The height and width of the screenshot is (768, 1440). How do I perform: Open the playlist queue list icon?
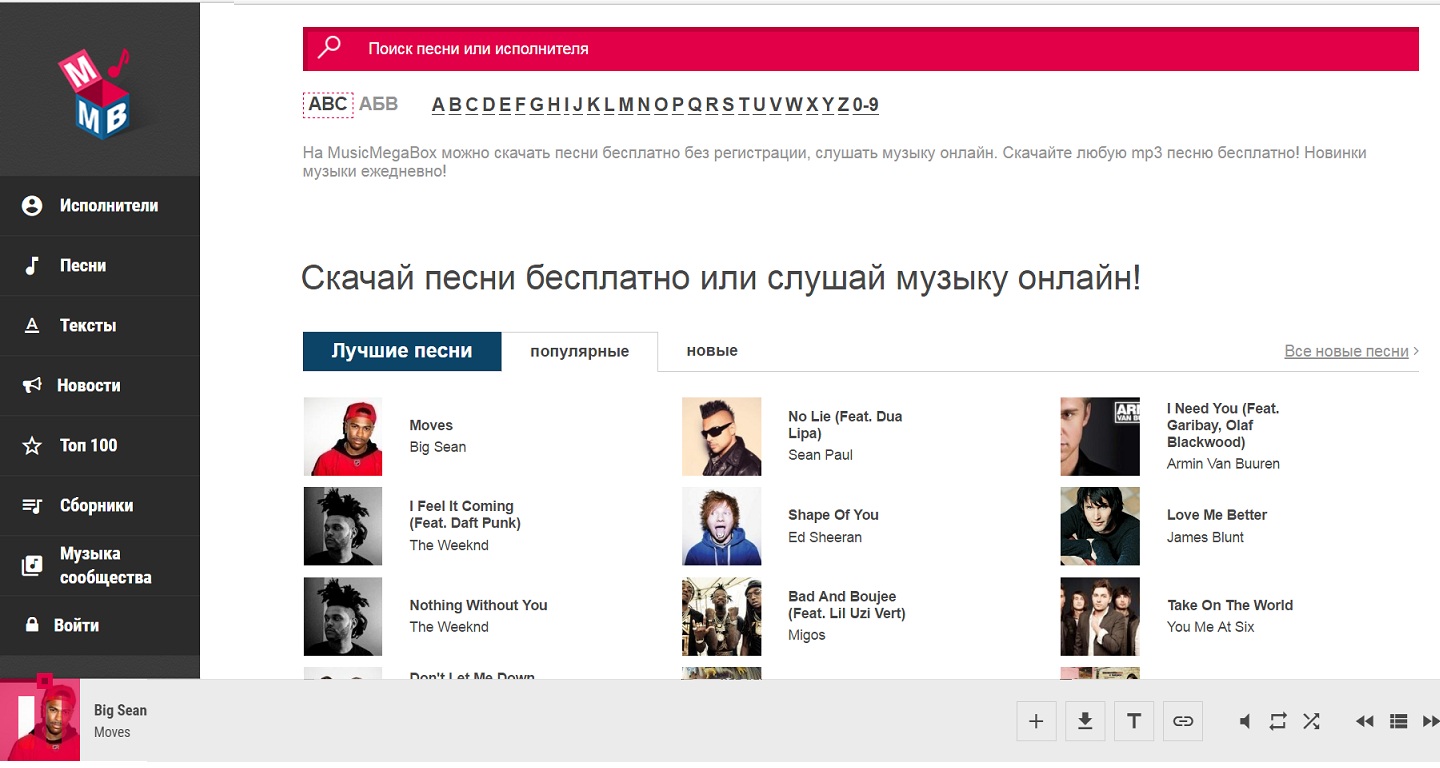pos(1399,721)
